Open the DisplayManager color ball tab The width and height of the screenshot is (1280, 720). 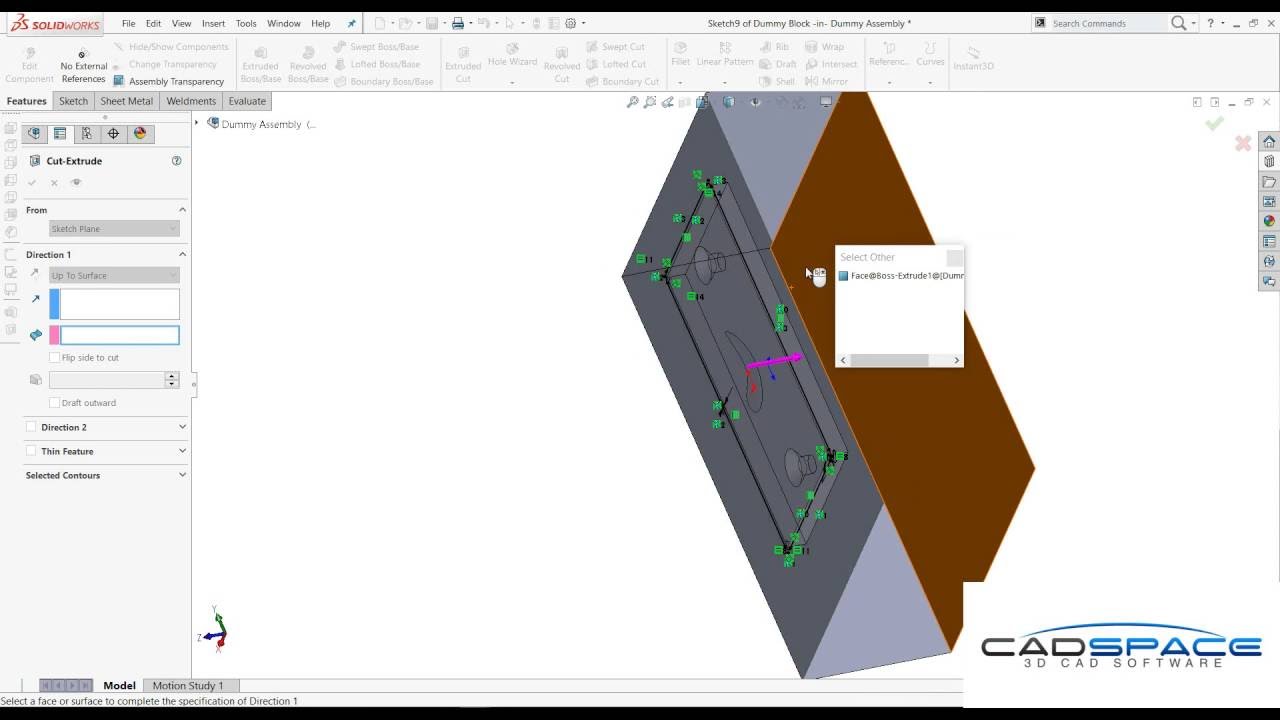140,134
